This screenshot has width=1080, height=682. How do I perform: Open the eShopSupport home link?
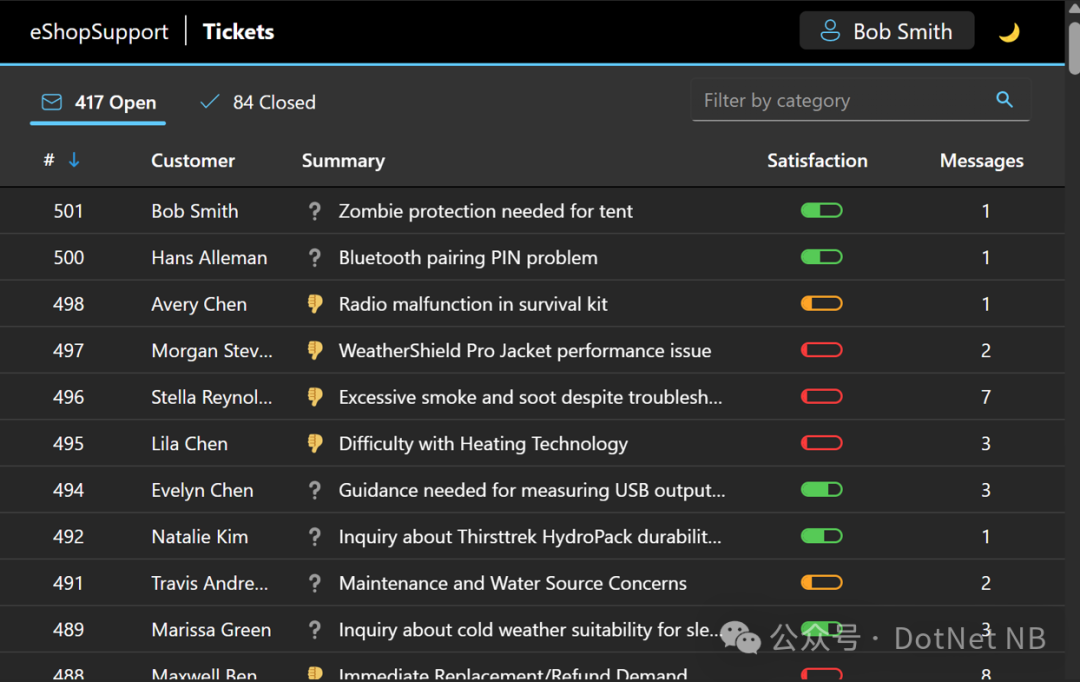click(99, 32)
